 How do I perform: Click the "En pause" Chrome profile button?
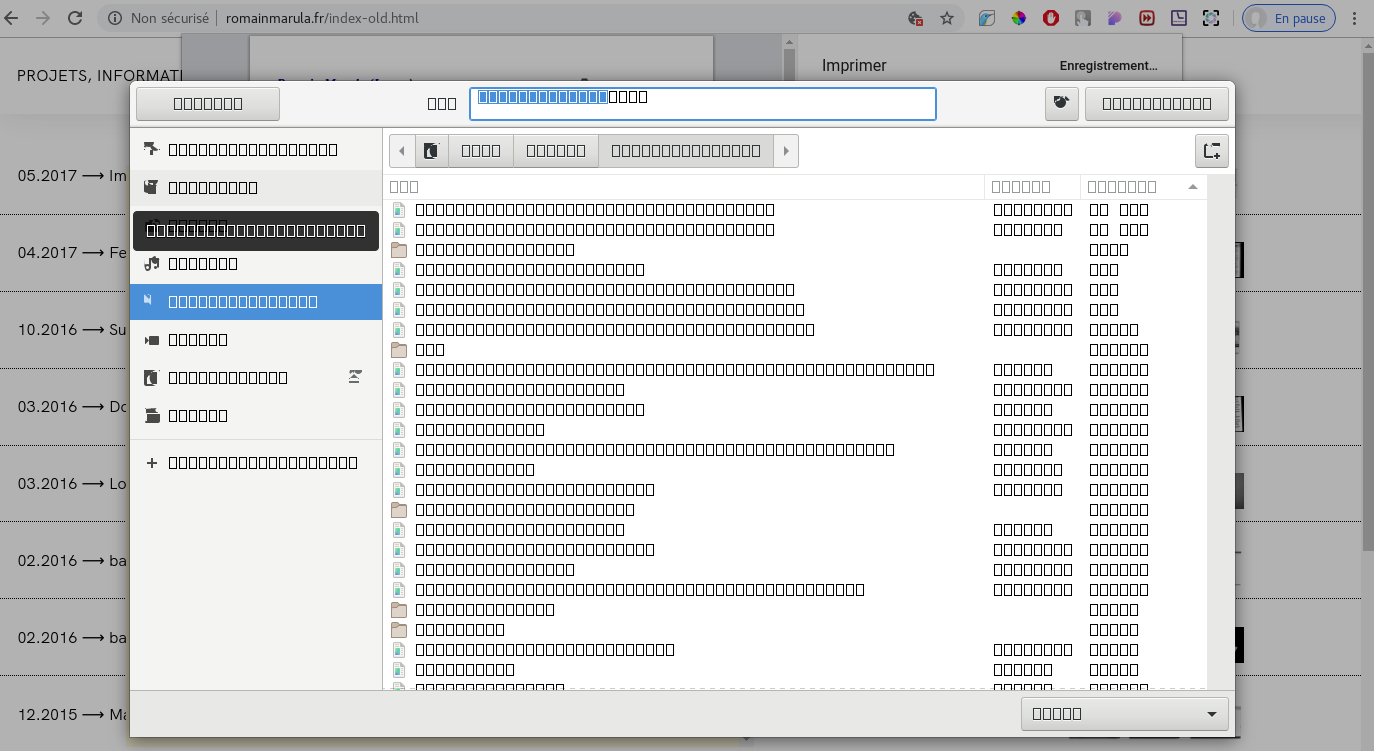click(1290, 18)
